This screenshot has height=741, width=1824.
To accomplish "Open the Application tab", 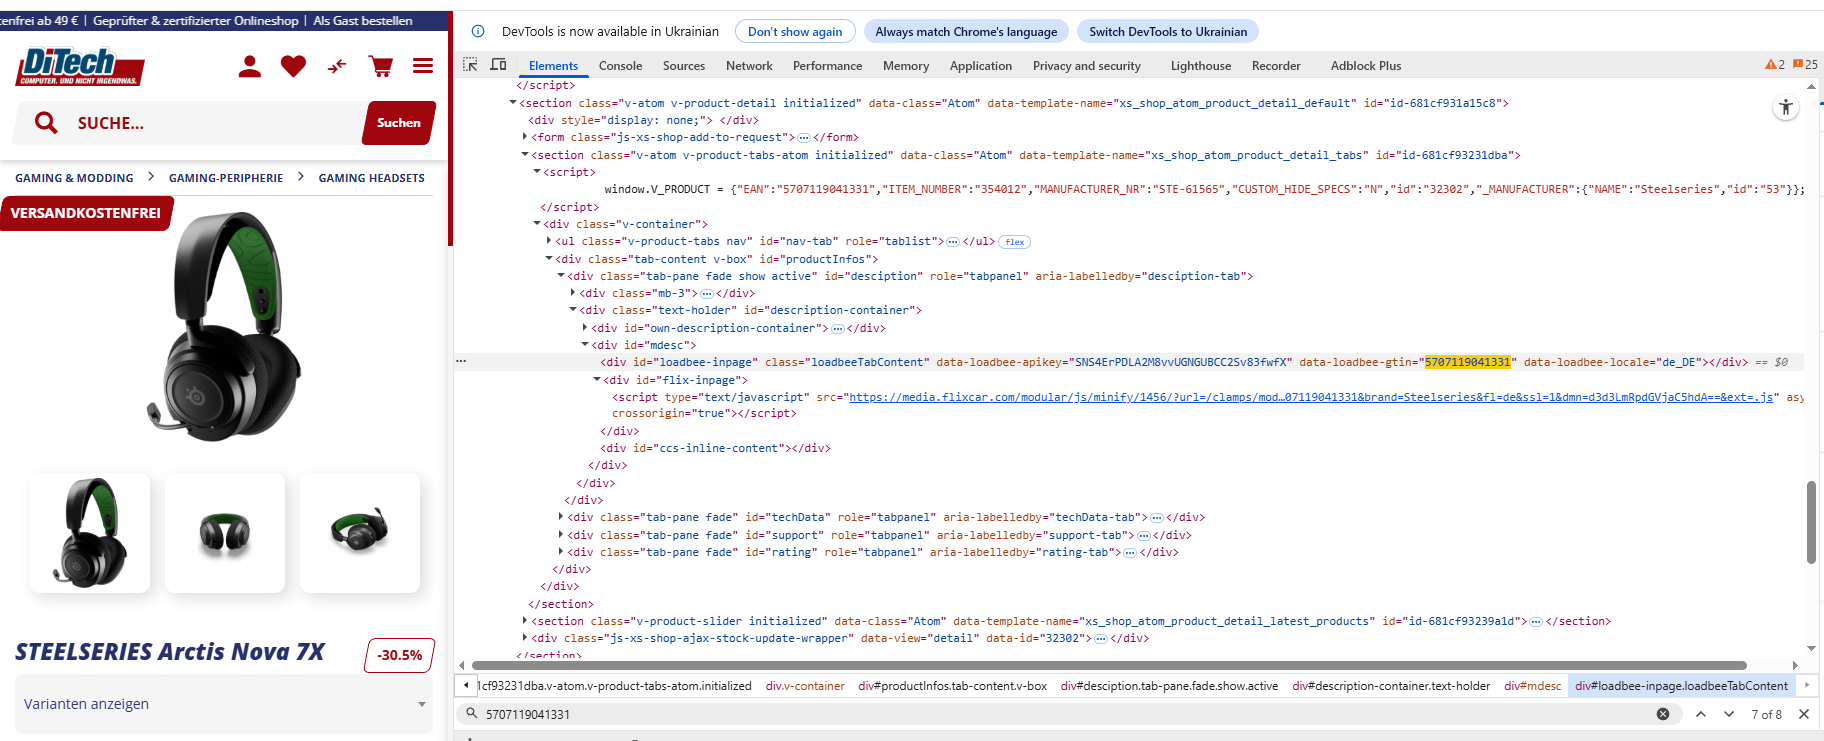I will [x=981, y=65].
